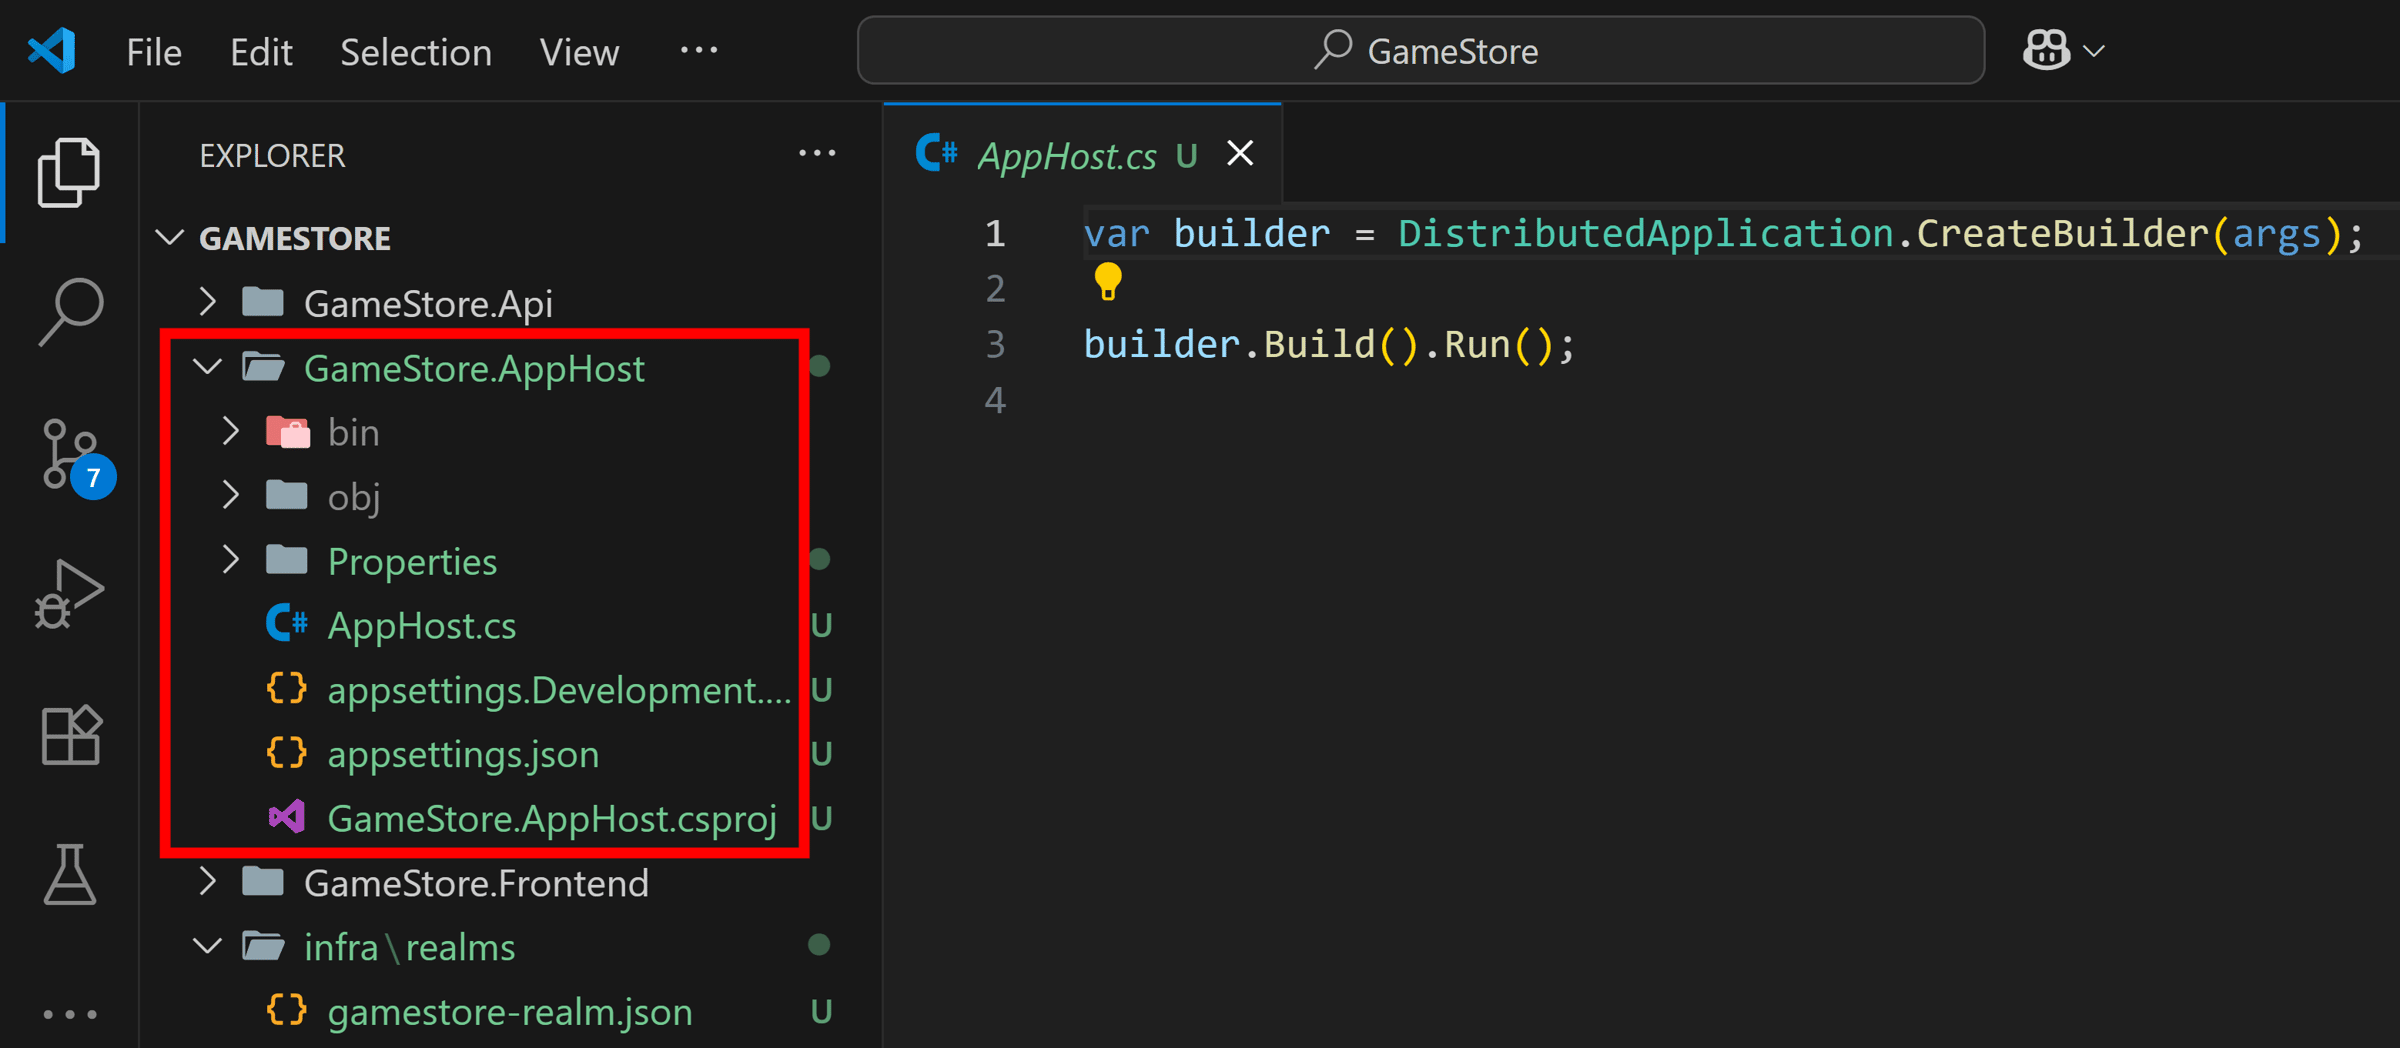Viewport: 2400px width, 1048px height.
Task: Open Explorer views and more actions menu
Action: 817,153
